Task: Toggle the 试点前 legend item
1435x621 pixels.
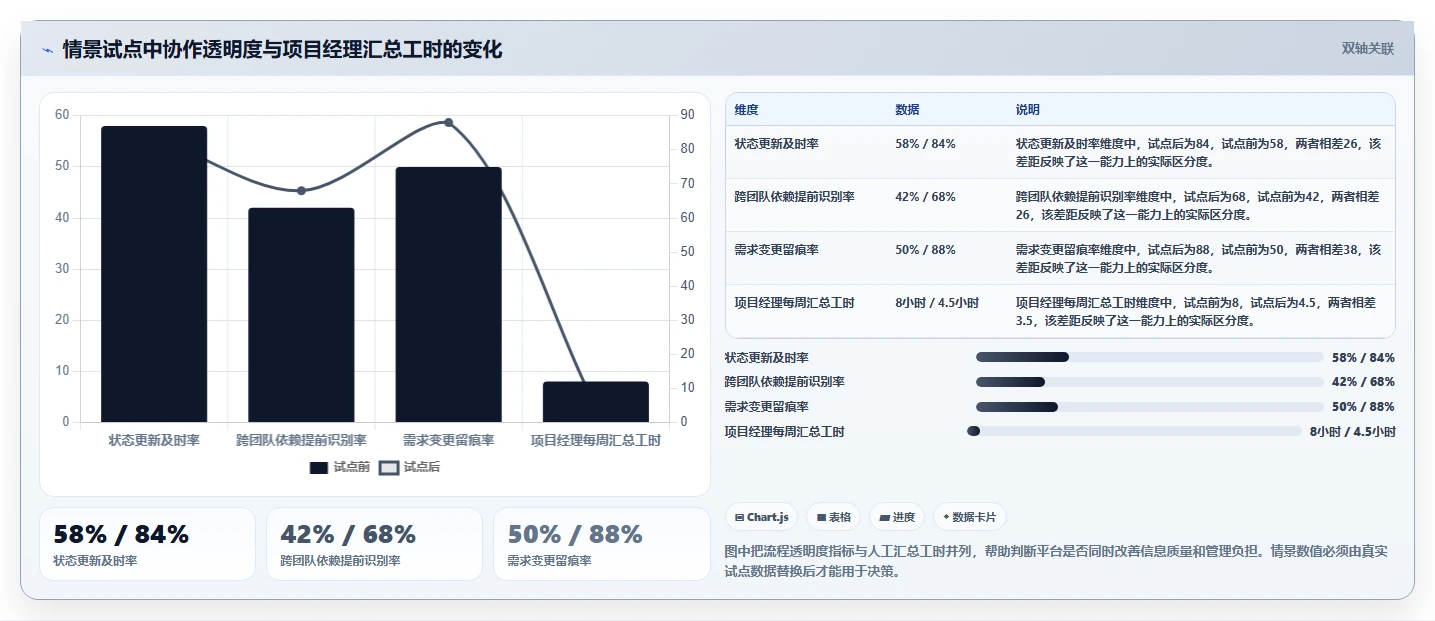Action: (x=340, y=467)
